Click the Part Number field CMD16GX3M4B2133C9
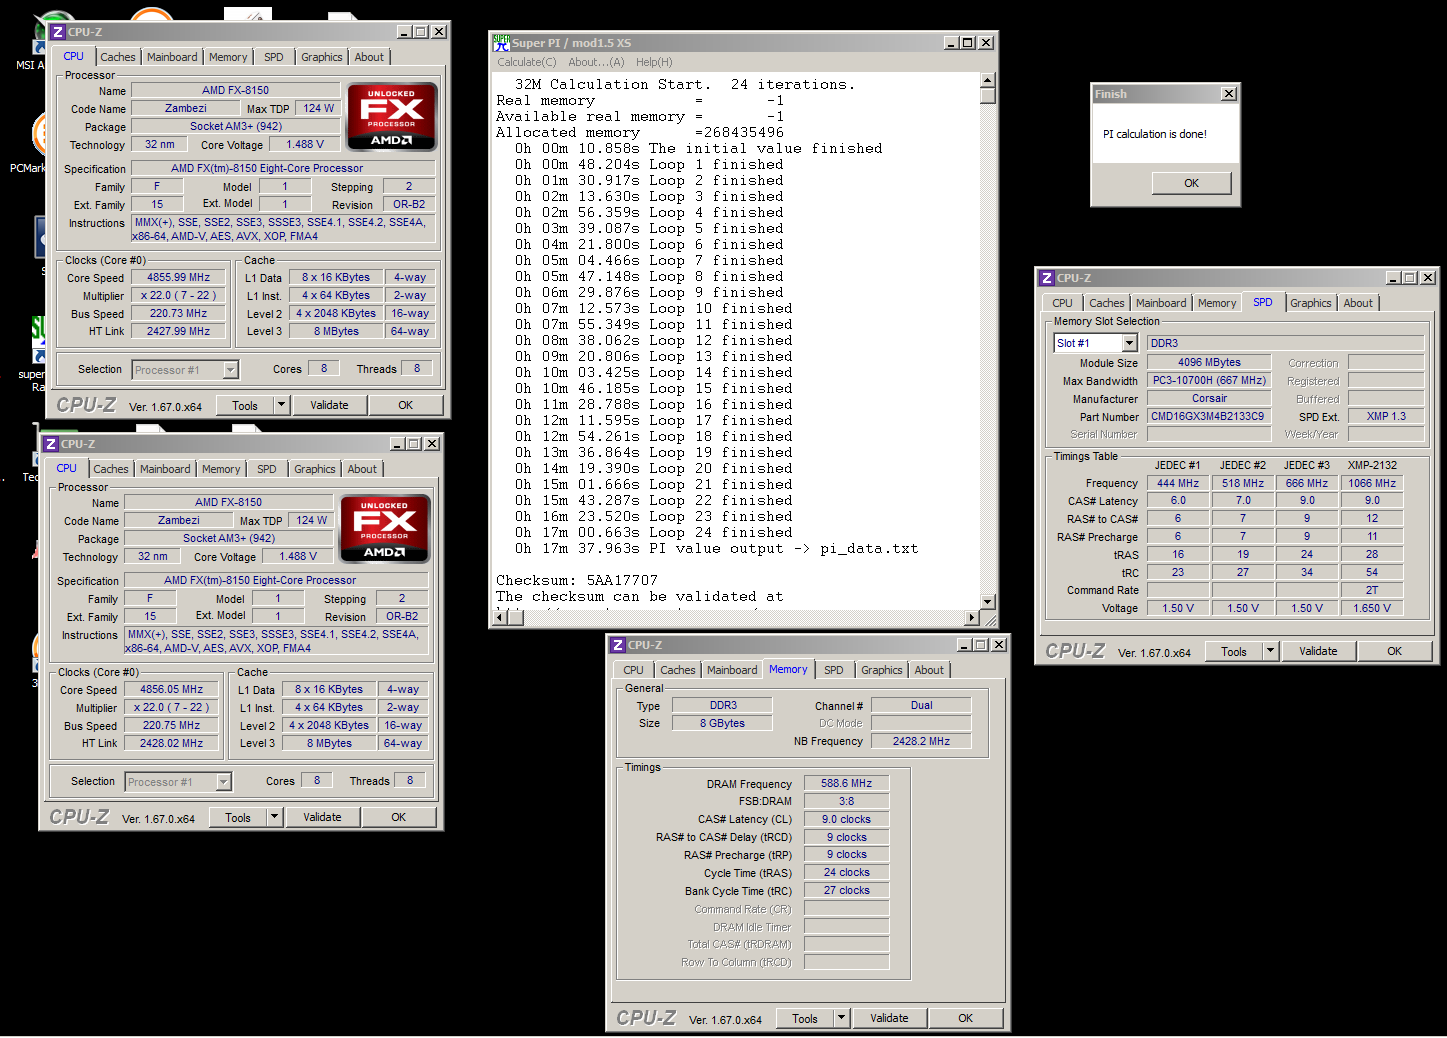Viewport: 1447px width, 1038px height. (1209, 416)
